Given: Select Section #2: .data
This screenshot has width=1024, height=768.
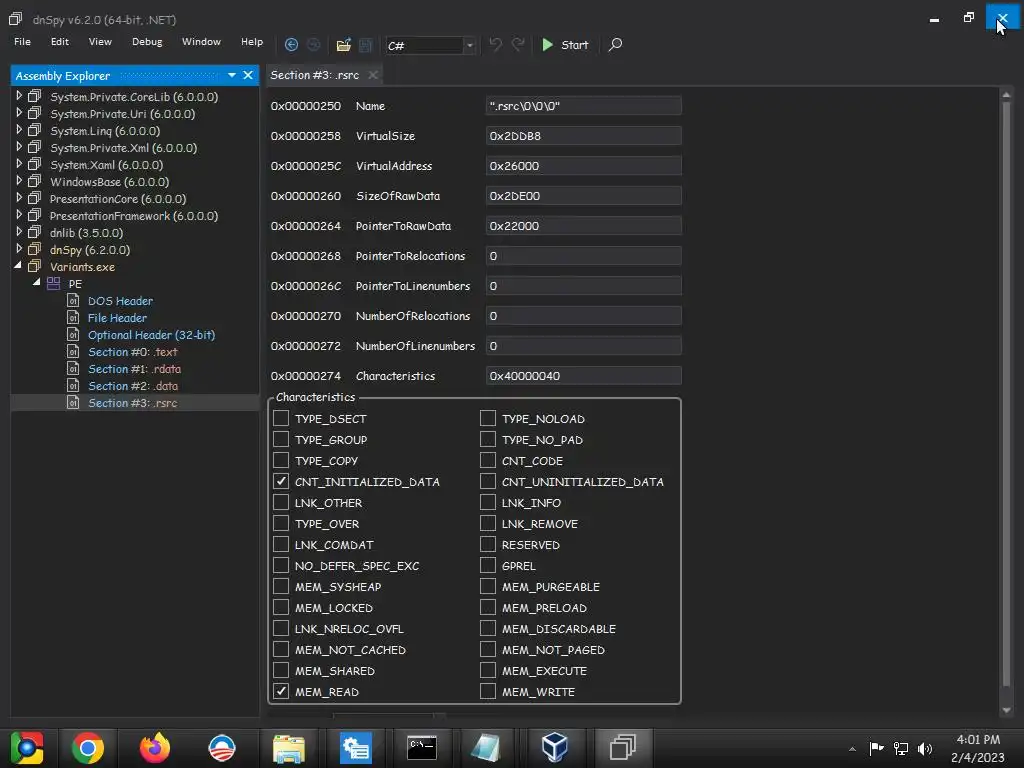Looking at the screenshot, I should 133,386.
